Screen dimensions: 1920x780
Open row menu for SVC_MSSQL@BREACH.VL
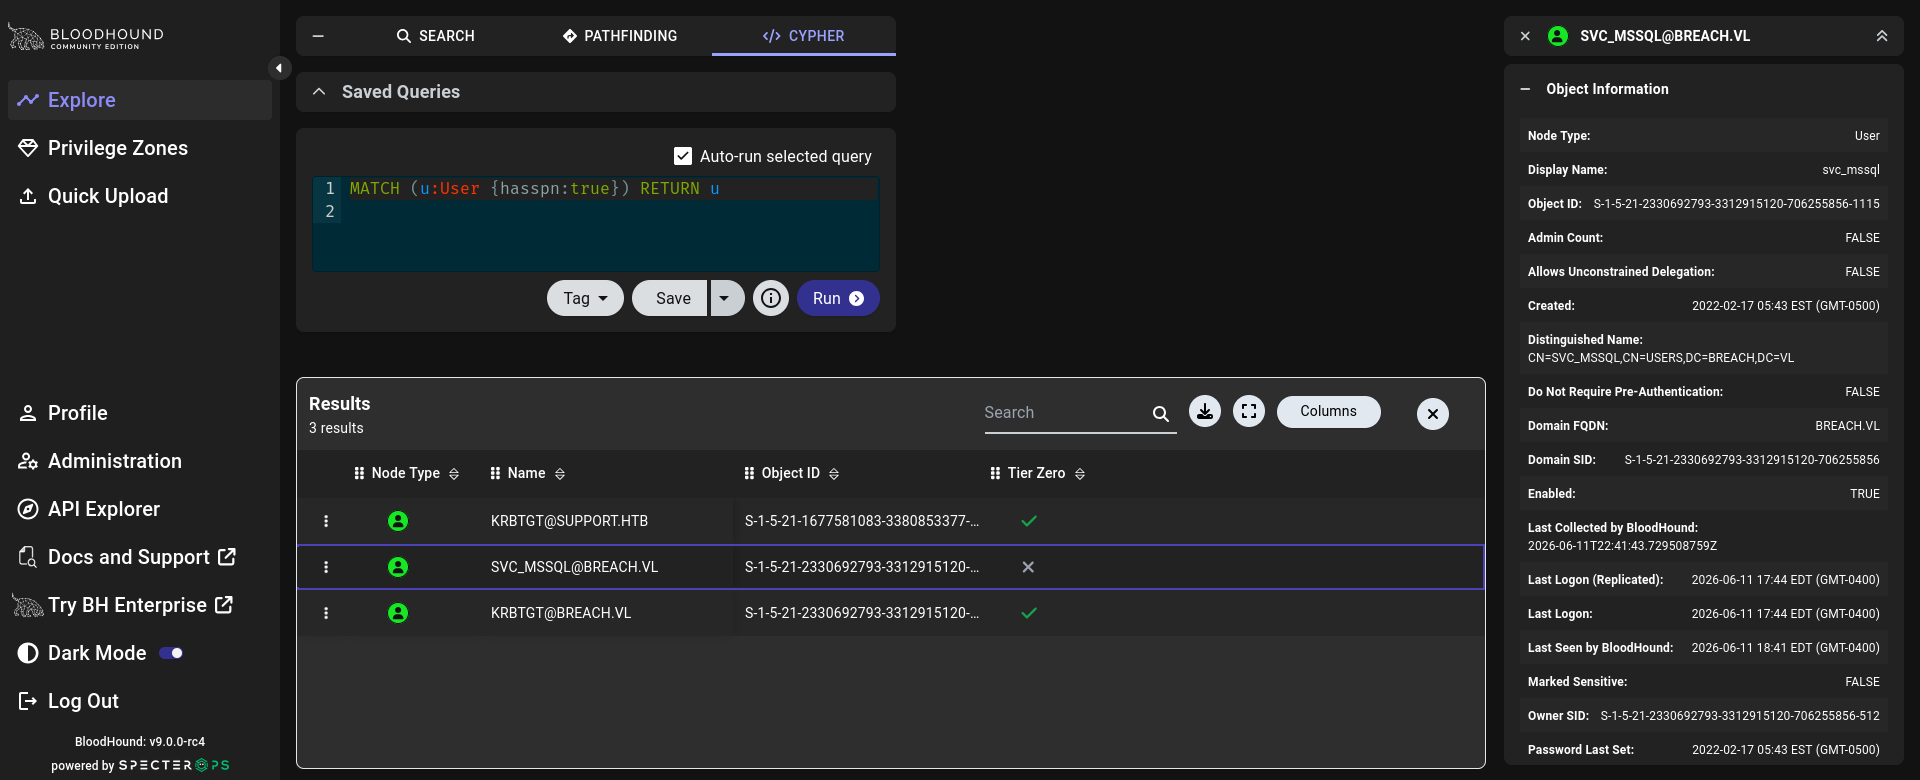(326, 567)
